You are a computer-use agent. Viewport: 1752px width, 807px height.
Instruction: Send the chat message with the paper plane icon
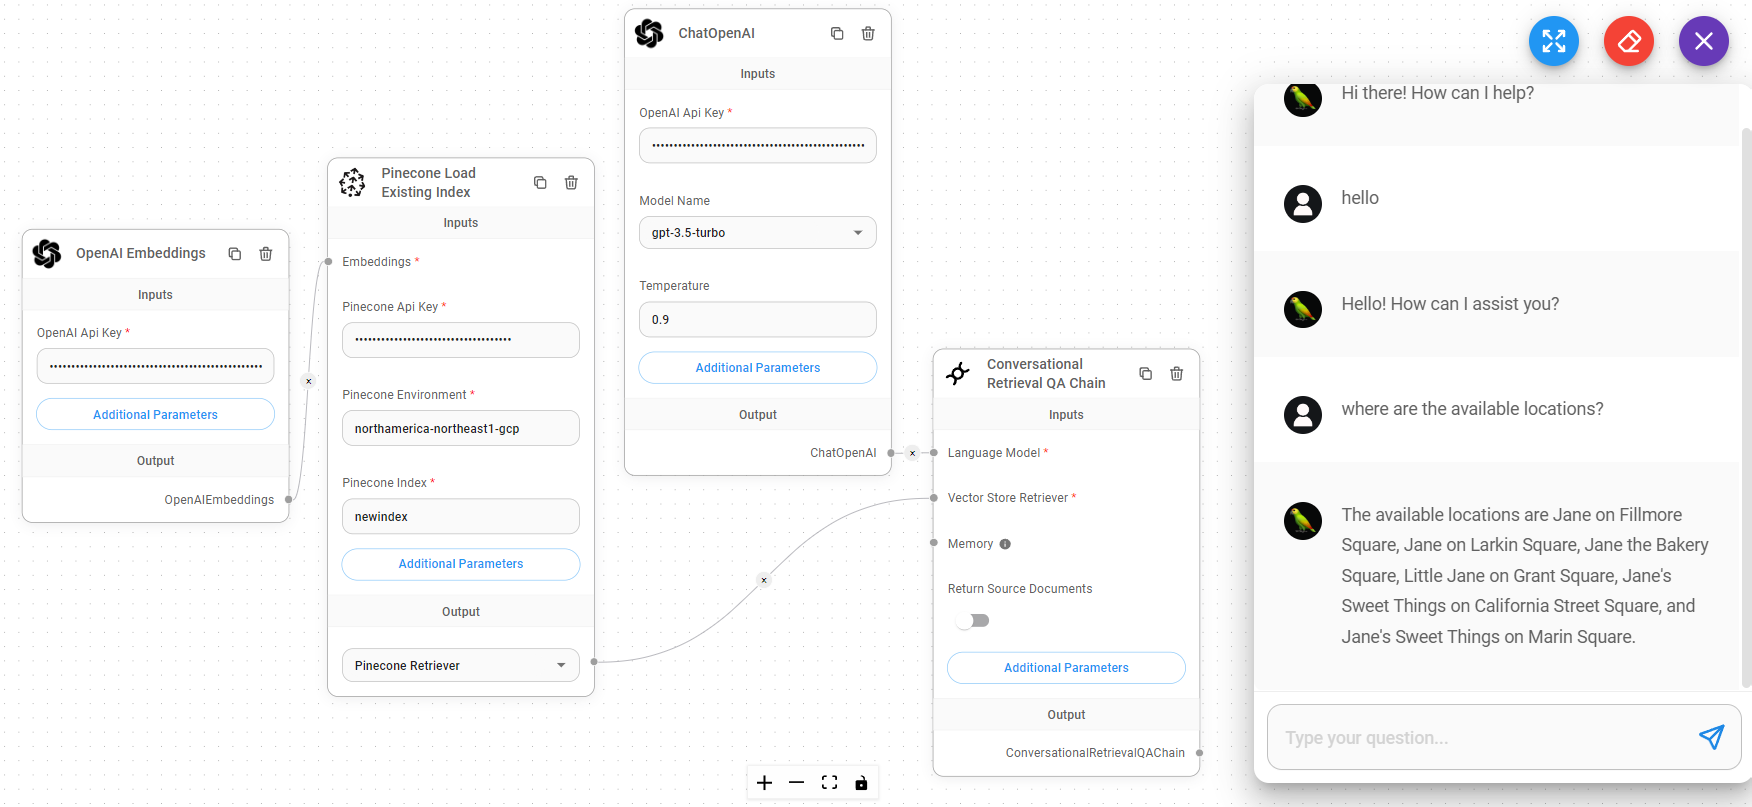(x=1711, y=737)
